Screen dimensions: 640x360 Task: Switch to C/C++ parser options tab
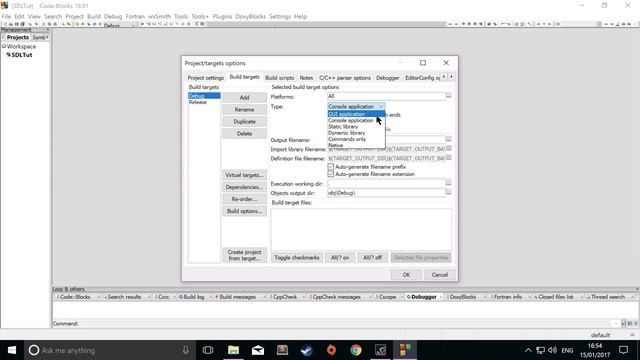[345, 78]
